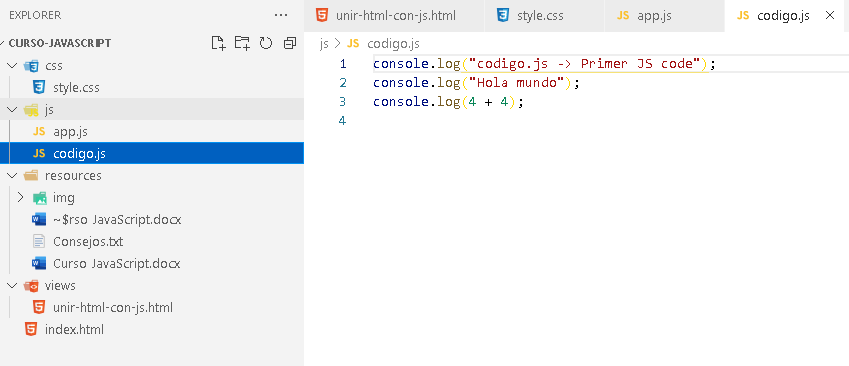
Task: Collapse the CURSO-JAVASCRIPT root section
Action: [60, 43]
